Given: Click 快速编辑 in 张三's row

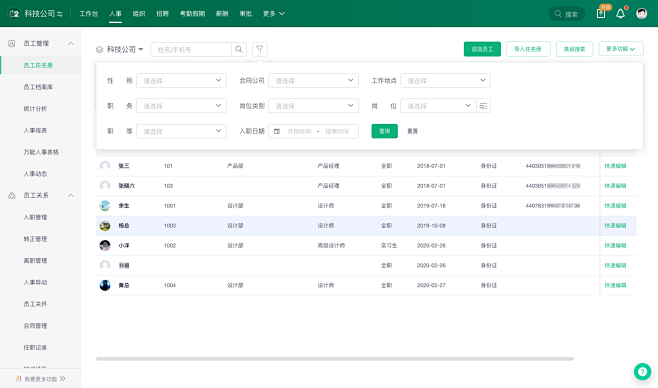Looking at the screenshot, I should [x=615, y=166].
